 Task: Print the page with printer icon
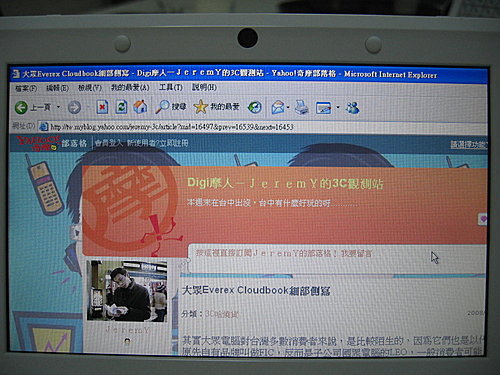(302, 107)
